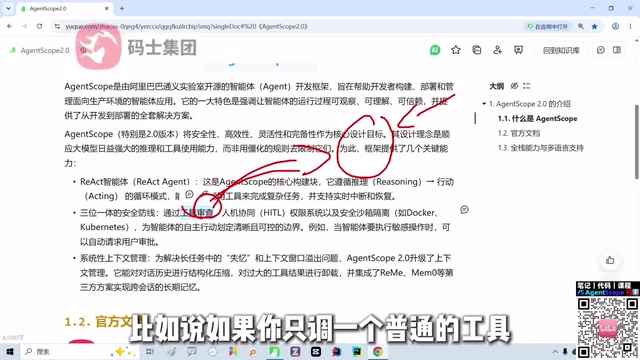Hide the outline using the eye-slash icon
640x360 pixels.
click(x=514, y=86)
